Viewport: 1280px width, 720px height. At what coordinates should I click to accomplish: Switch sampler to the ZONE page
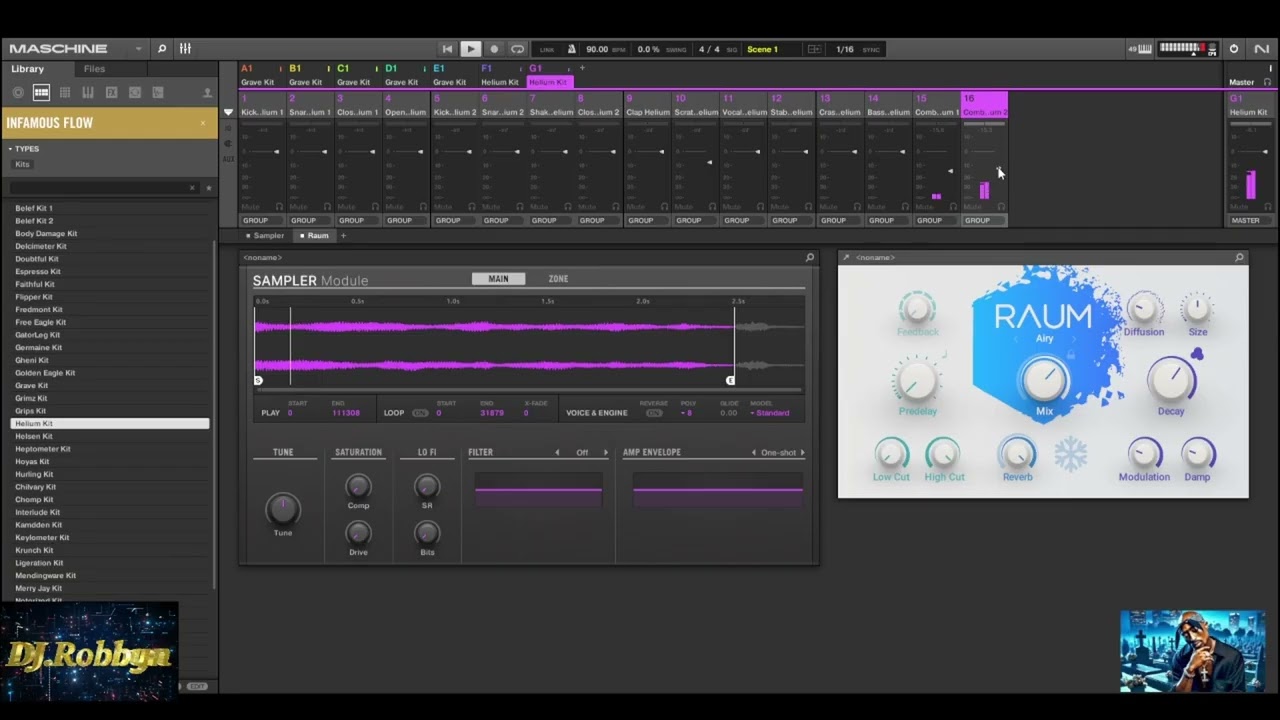pyautogui.click(x=558, y=279)
